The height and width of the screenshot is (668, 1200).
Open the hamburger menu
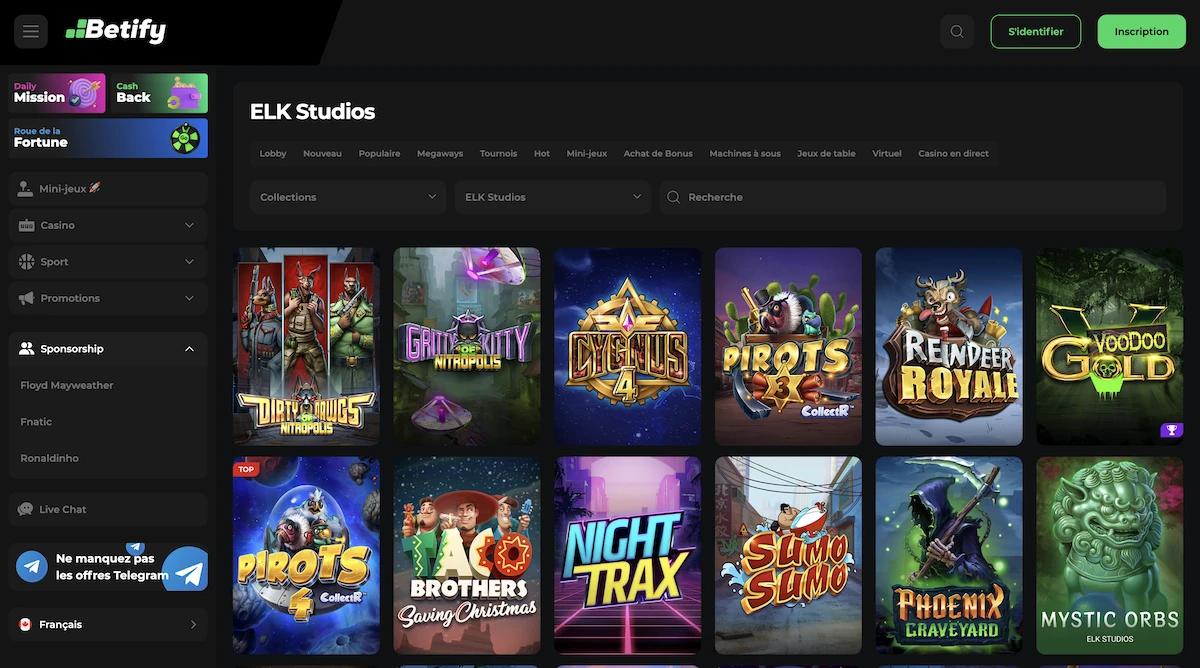point(30,31)
